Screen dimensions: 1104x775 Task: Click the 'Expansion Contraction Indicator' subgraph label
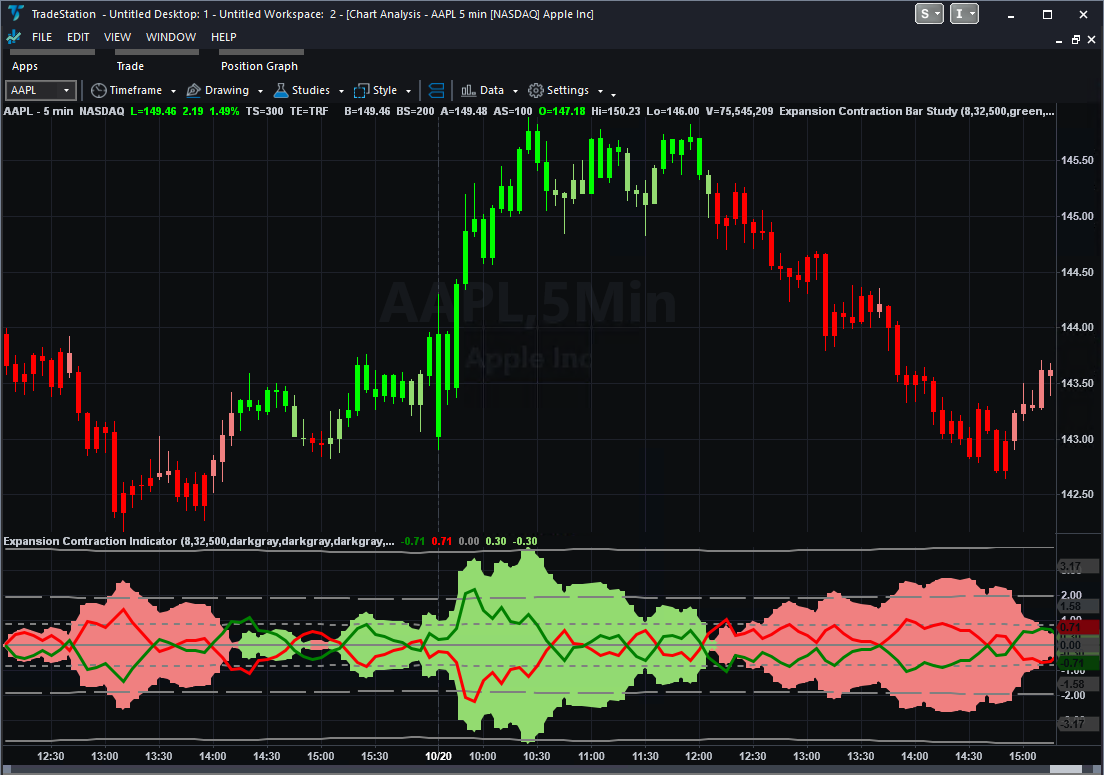point(90,541)
